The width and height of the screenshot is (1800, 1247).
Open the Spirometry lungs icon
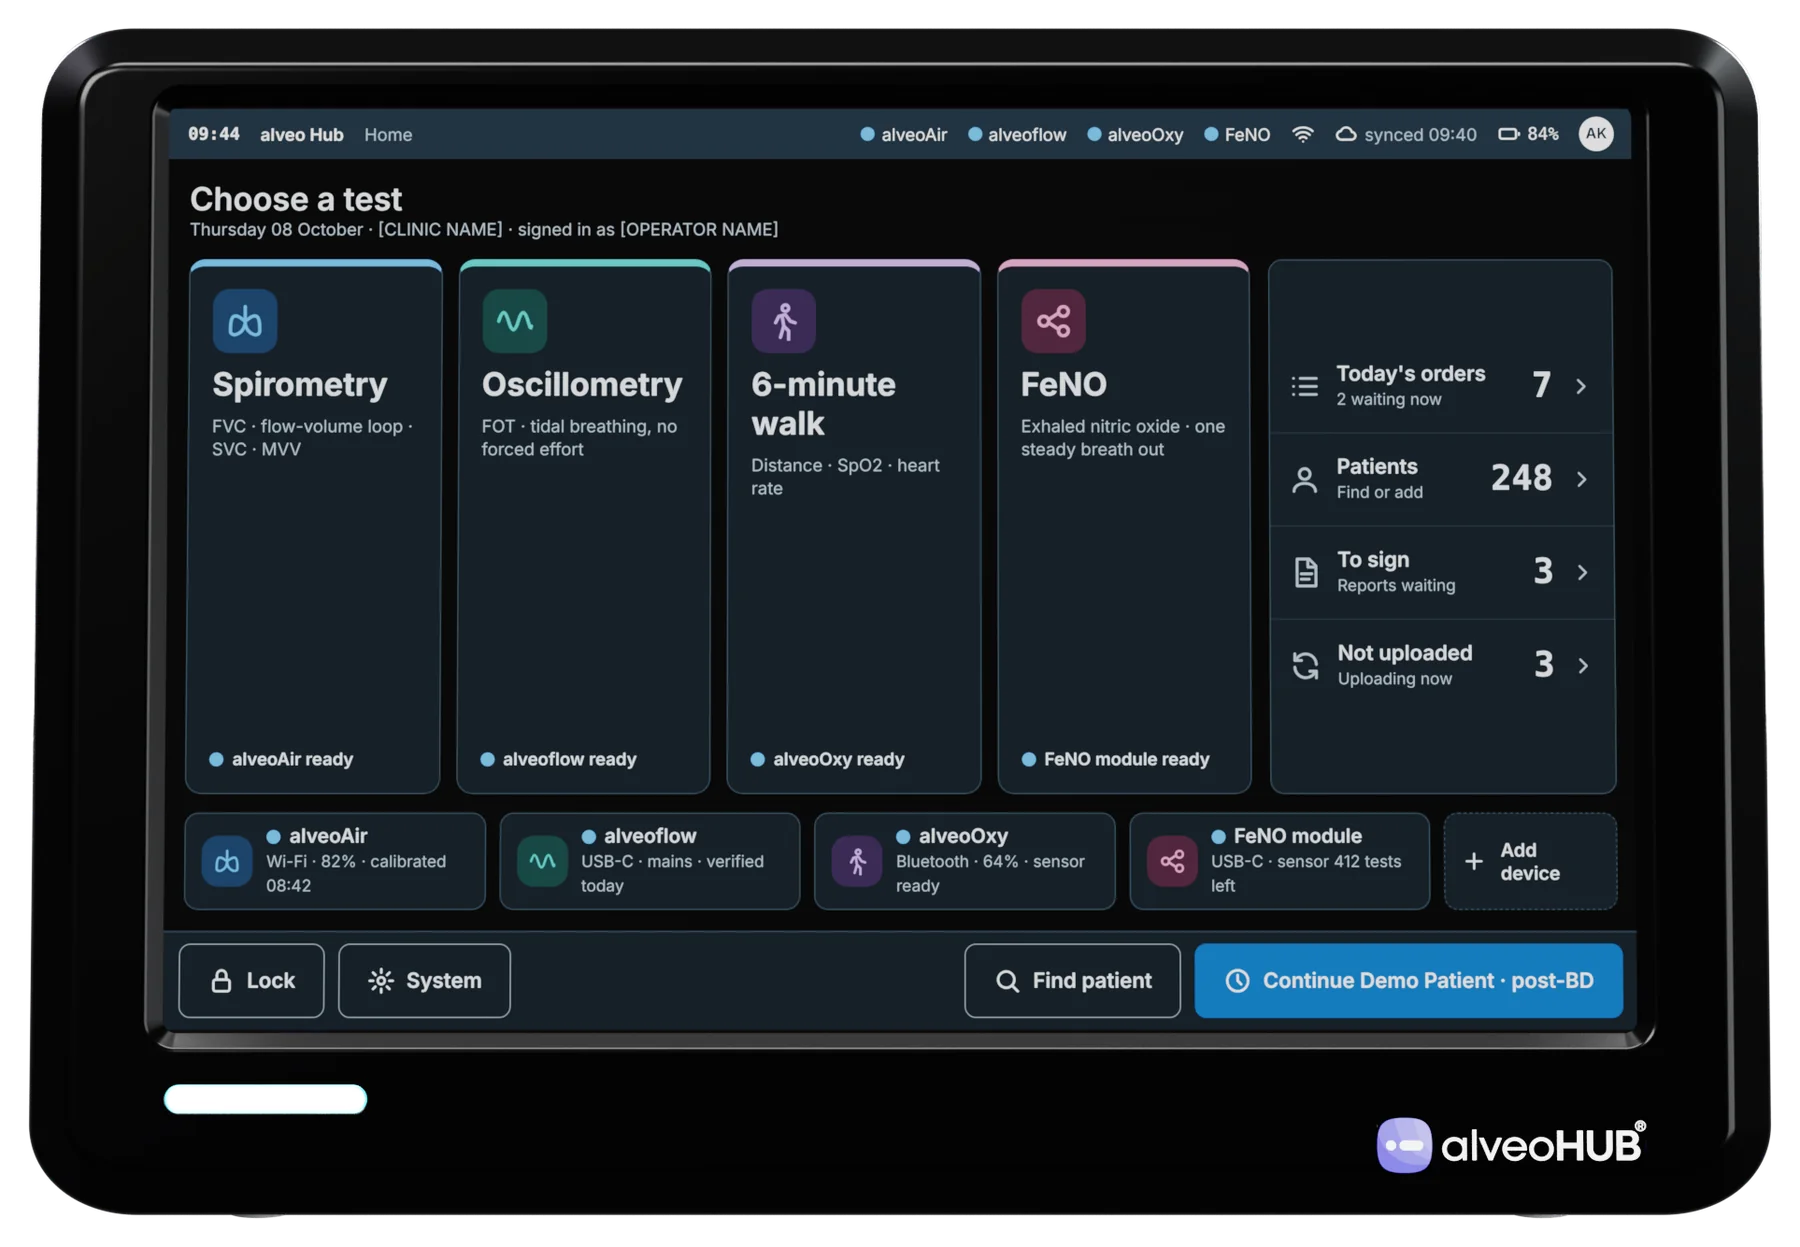pyautogui.click(x=245, y=321)
